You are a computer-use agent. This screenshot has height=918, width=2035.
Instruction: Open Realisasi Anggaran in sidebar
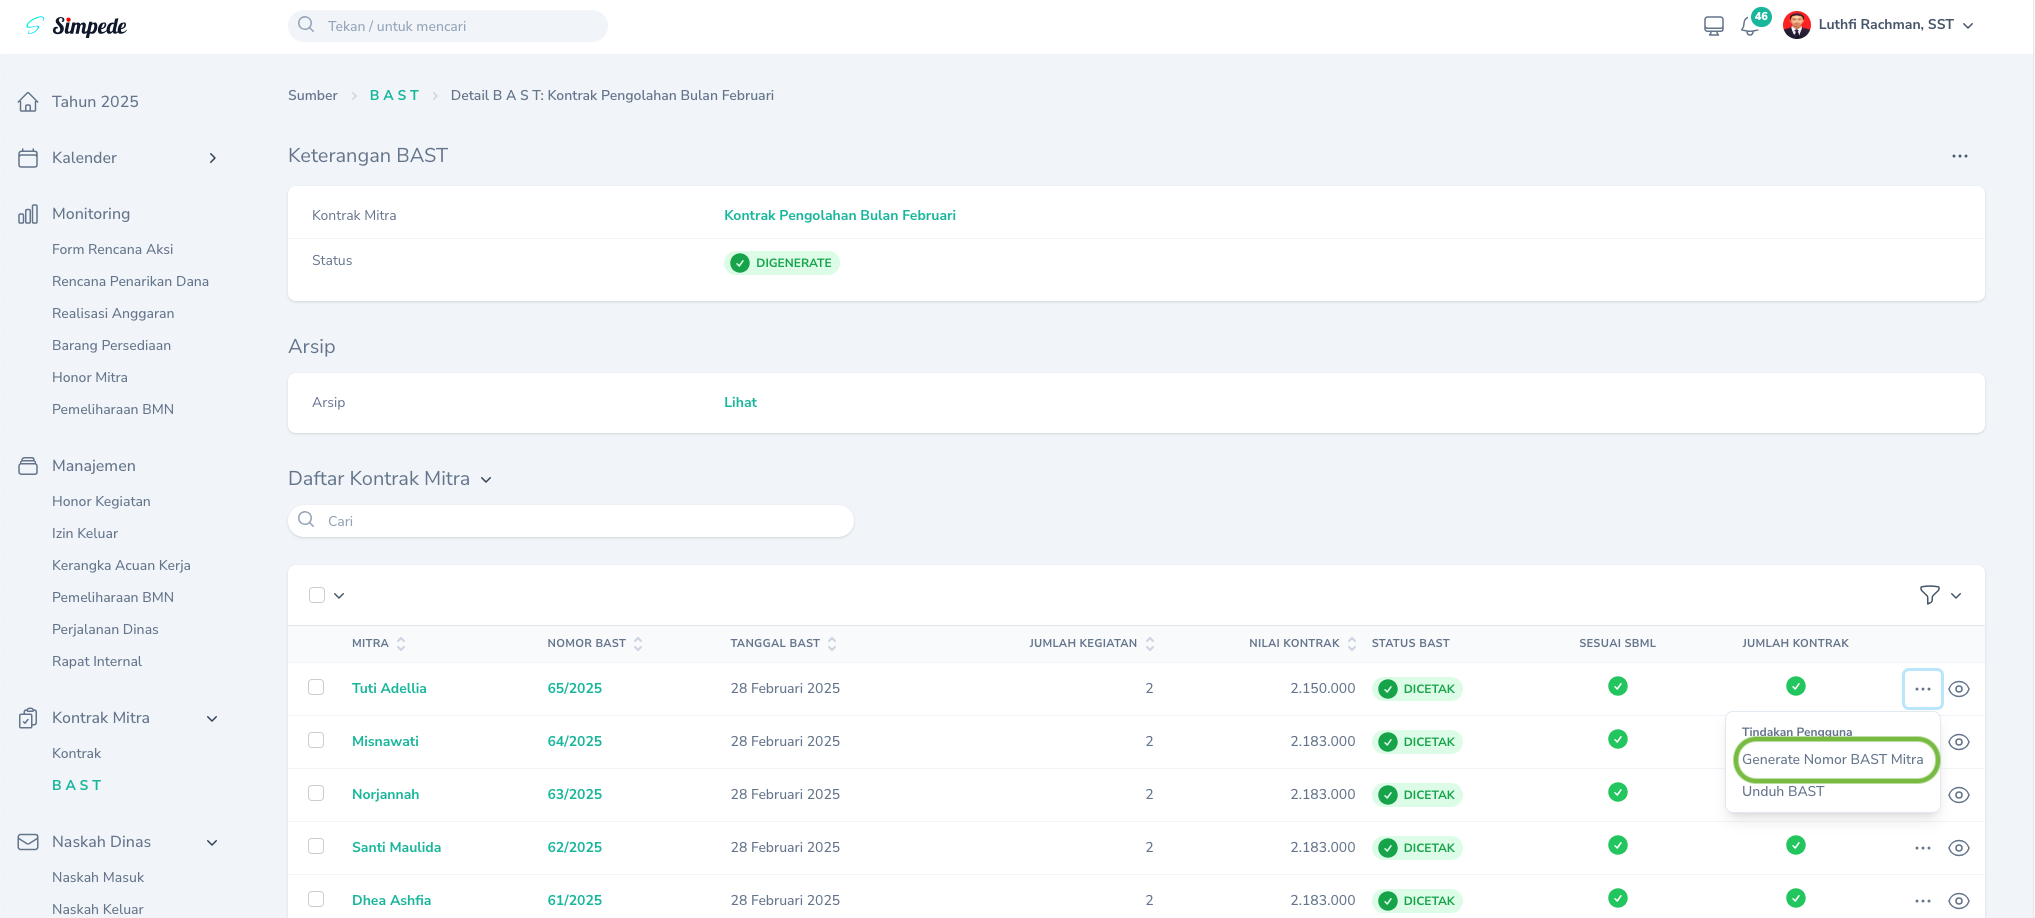coord(113,314)
